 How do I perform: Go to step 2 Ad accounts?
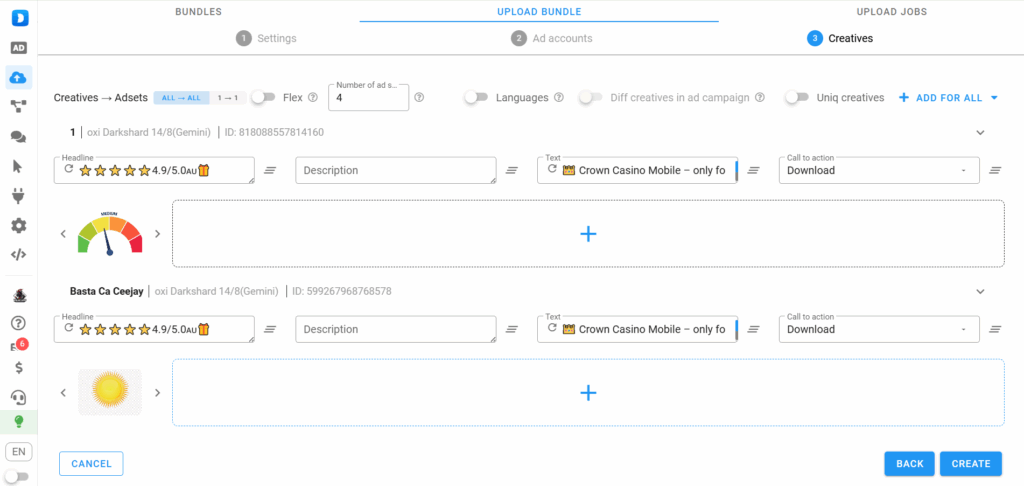552,39
